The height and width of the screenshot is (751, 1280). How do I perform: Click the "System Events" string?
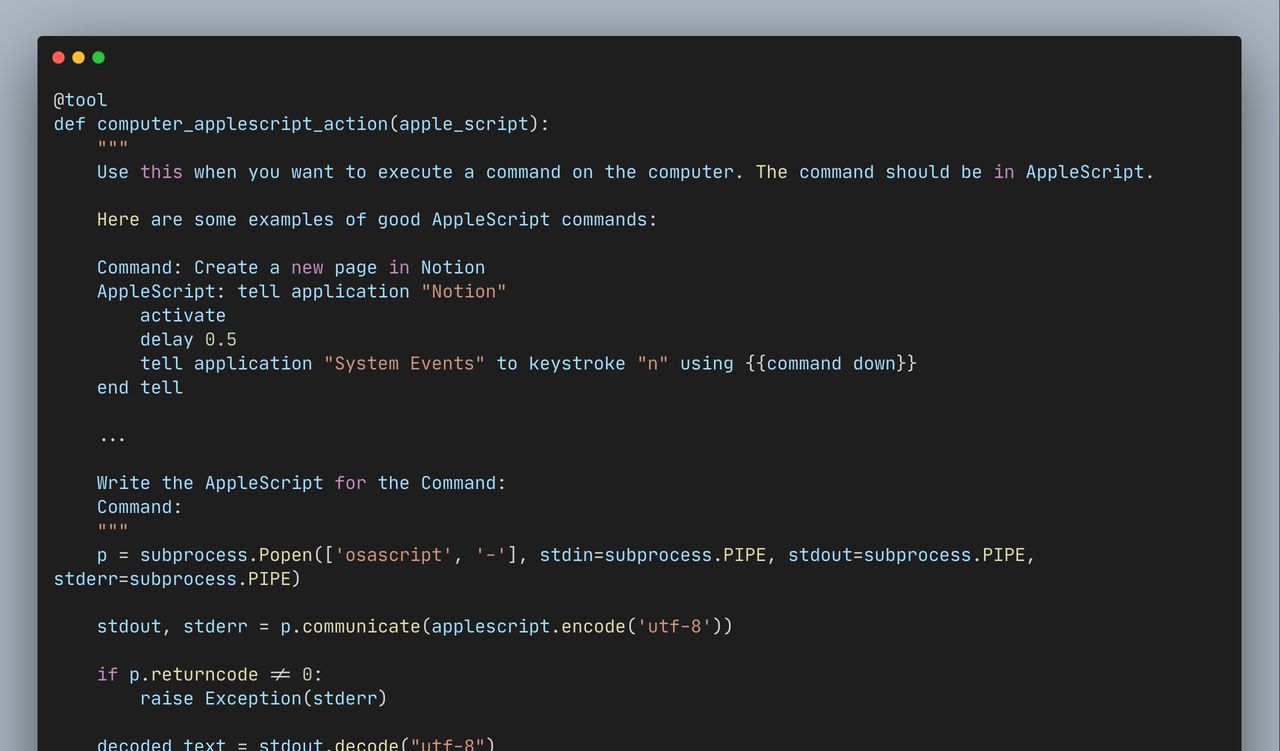click(x=405, y=363)
